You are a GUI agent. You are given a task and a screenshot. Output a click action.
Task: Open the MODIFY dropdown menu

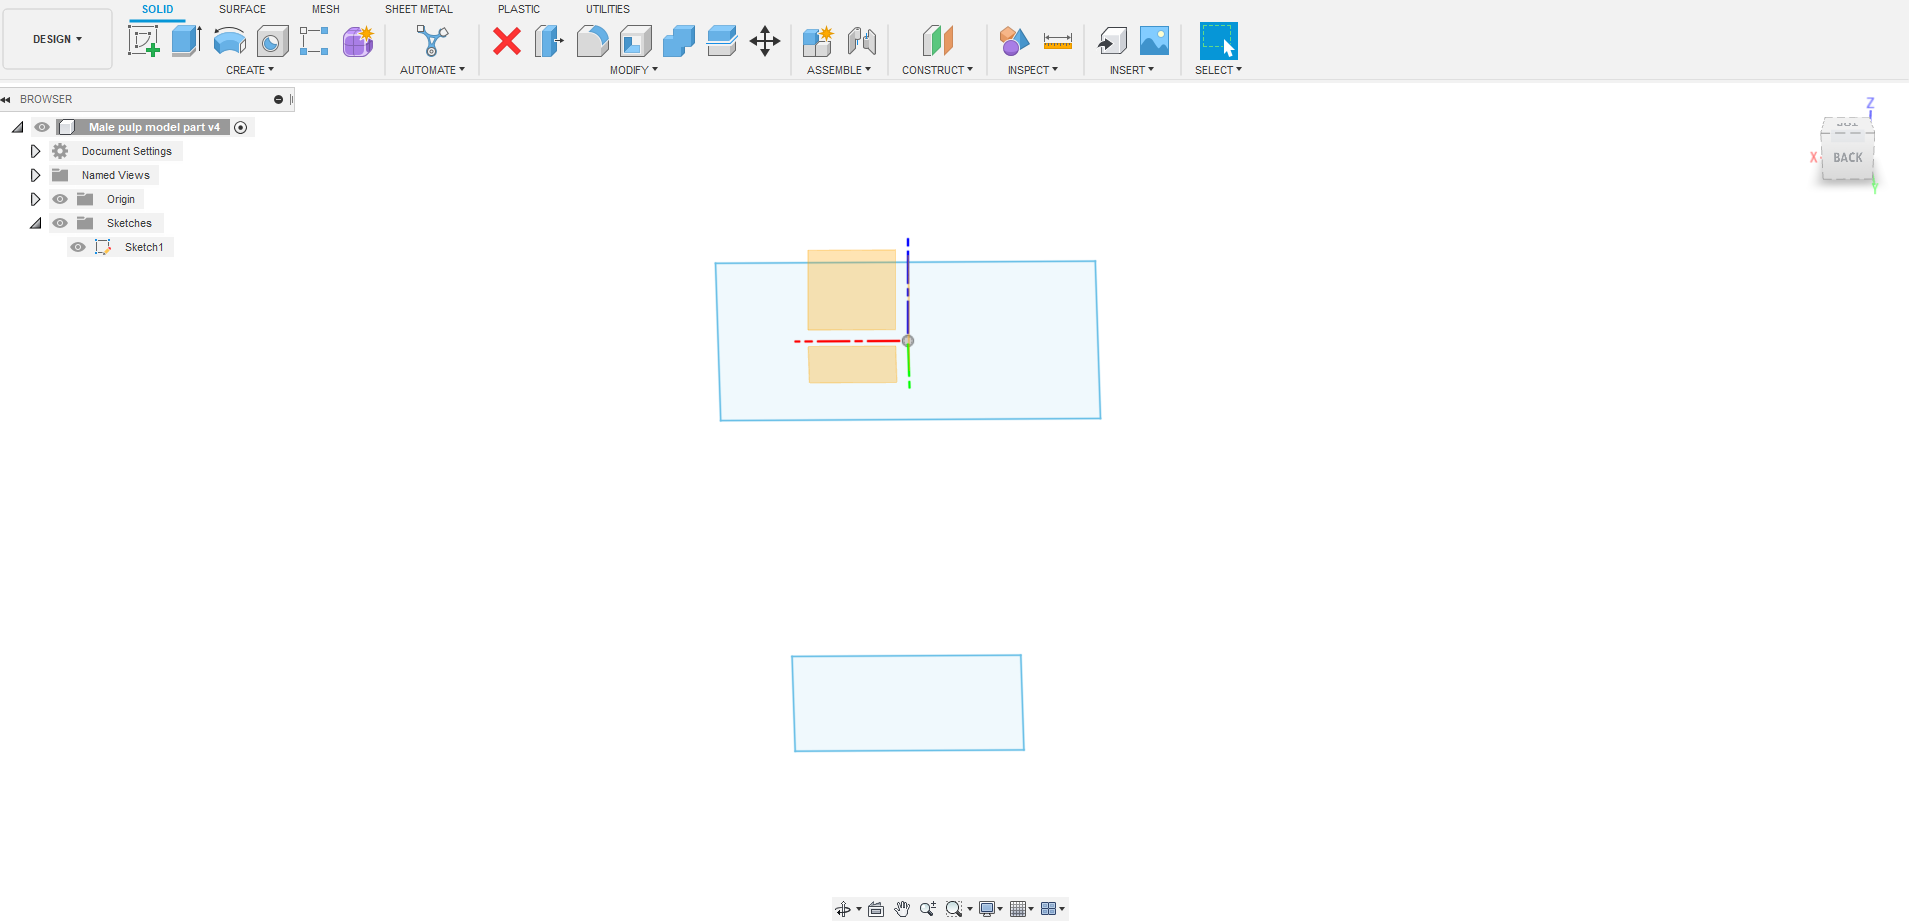[x=634, y=70]
